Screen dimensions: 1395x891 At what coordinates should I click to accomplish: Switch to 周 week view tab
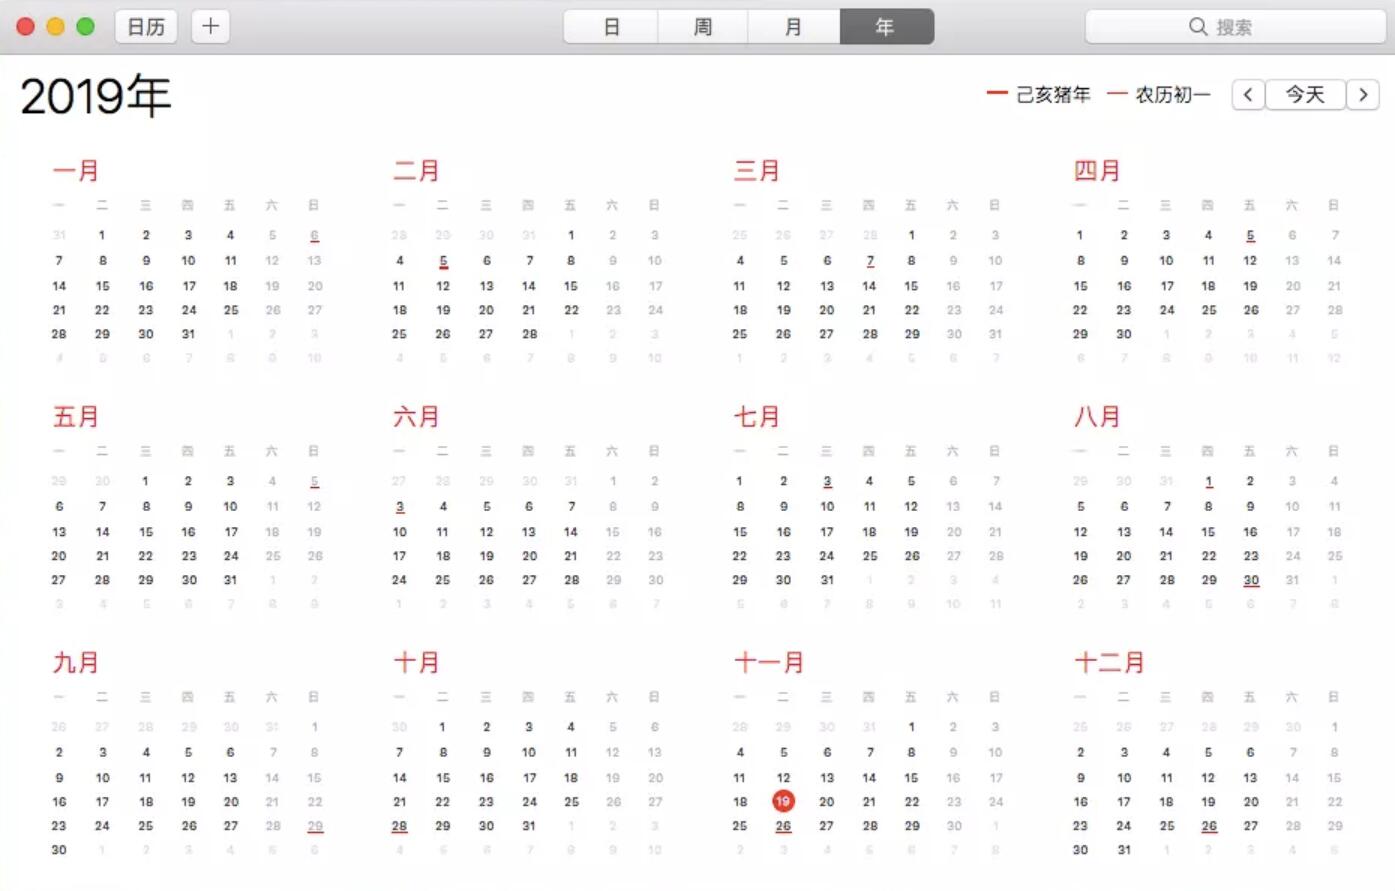[702, 27]
